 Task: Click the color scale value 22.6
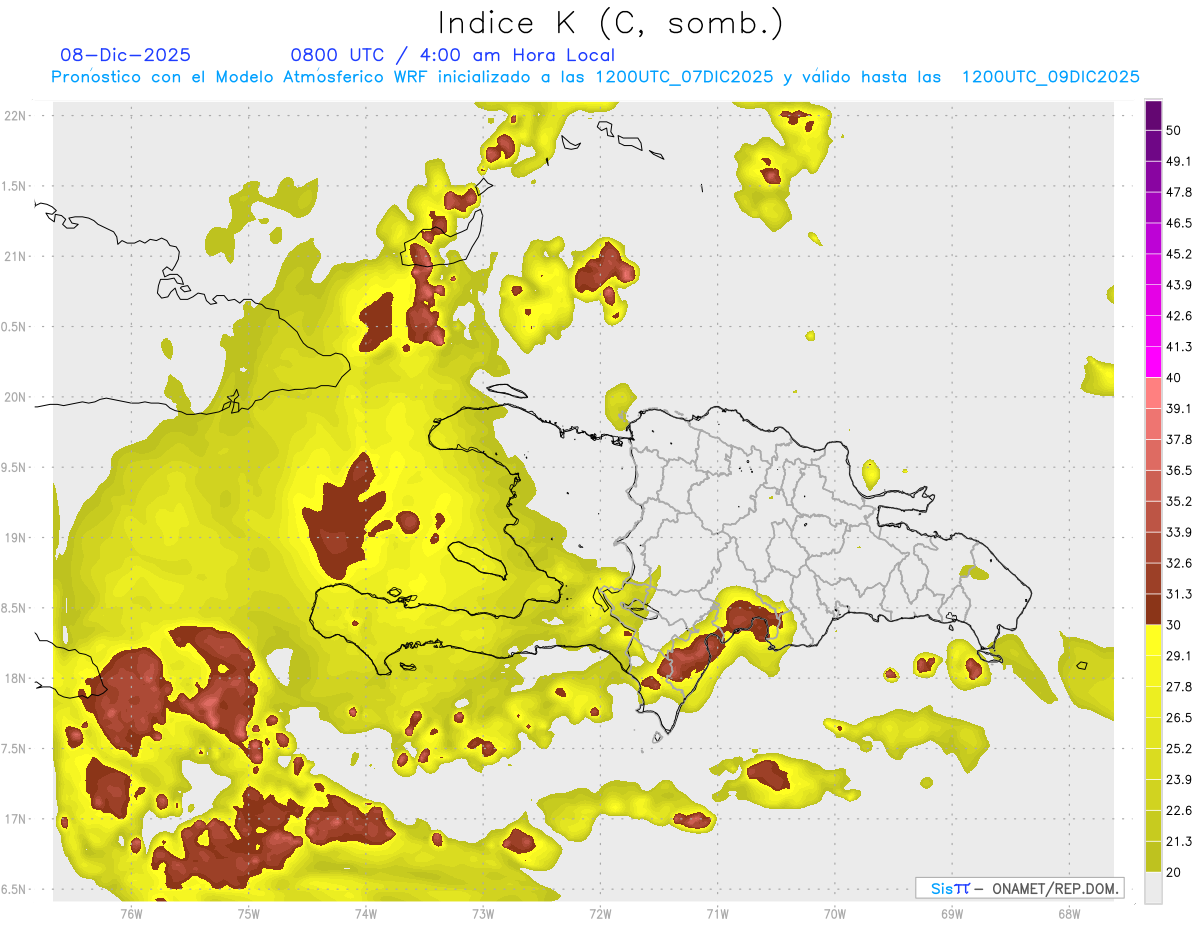tap(1178, 811)
